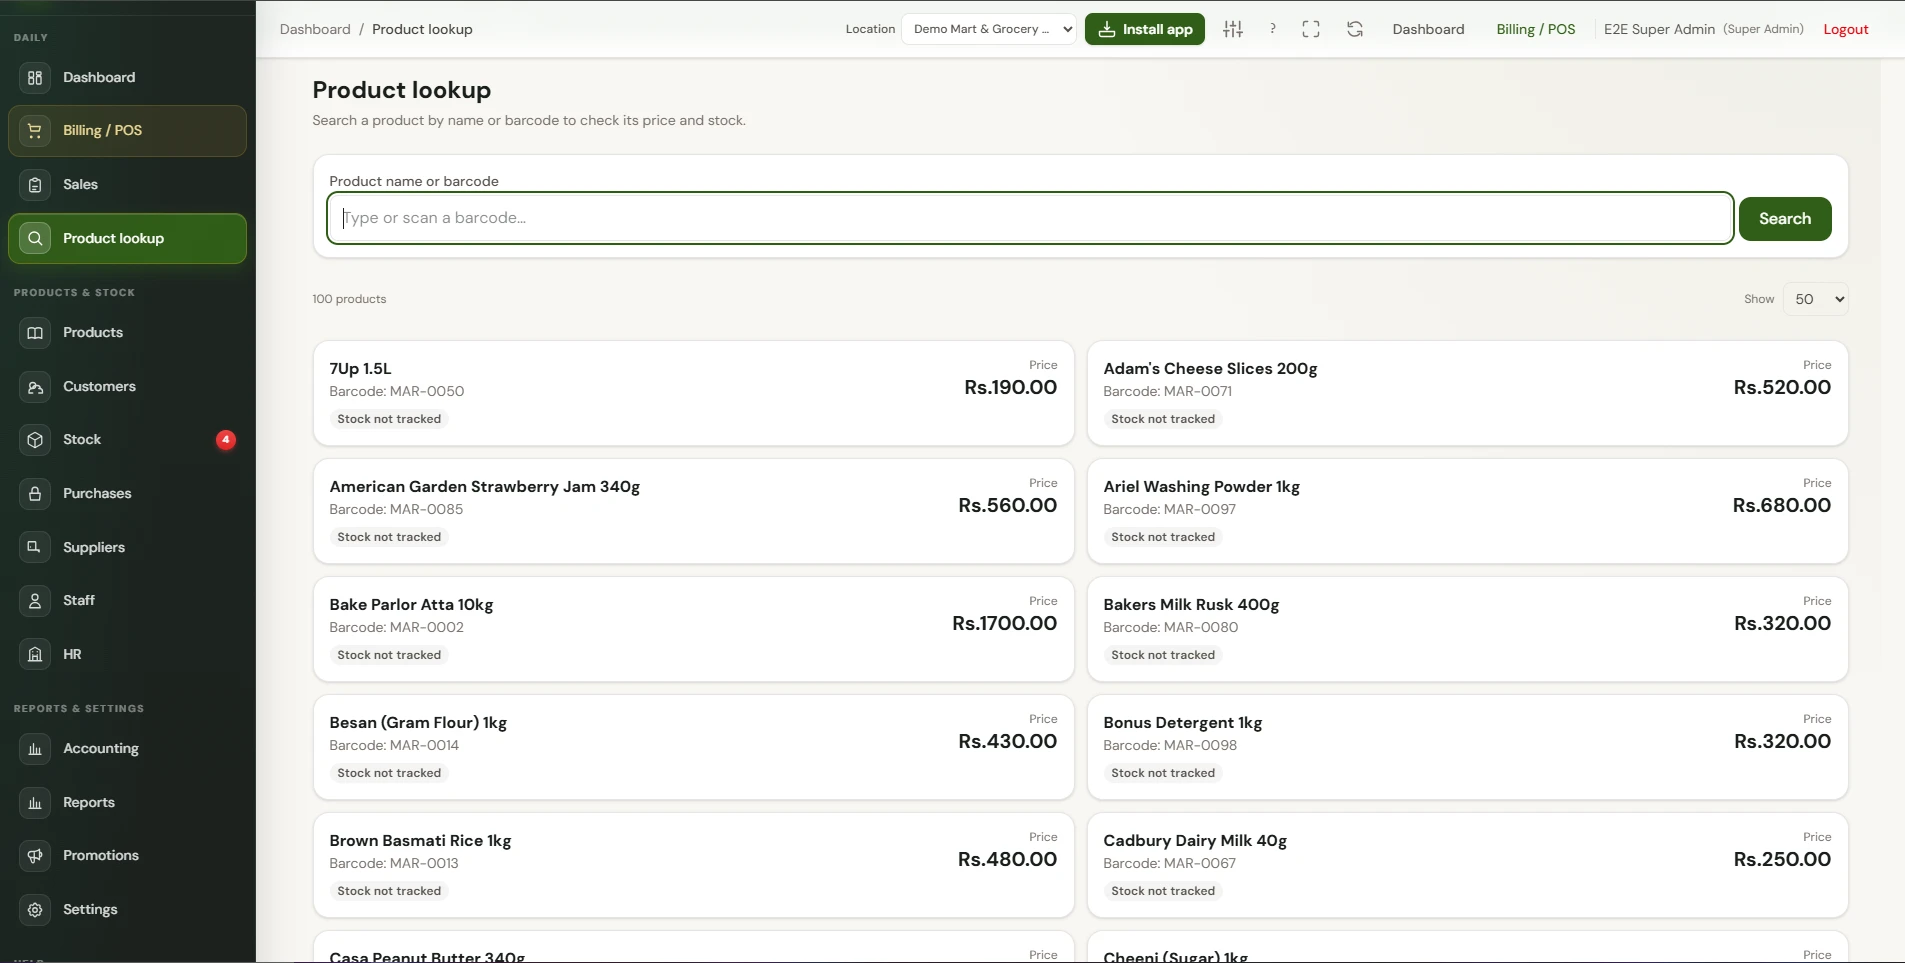Select the 7Up 1.5L product card
The width and height of the screenshot is (1905, 963).
(x=694, y=393)
